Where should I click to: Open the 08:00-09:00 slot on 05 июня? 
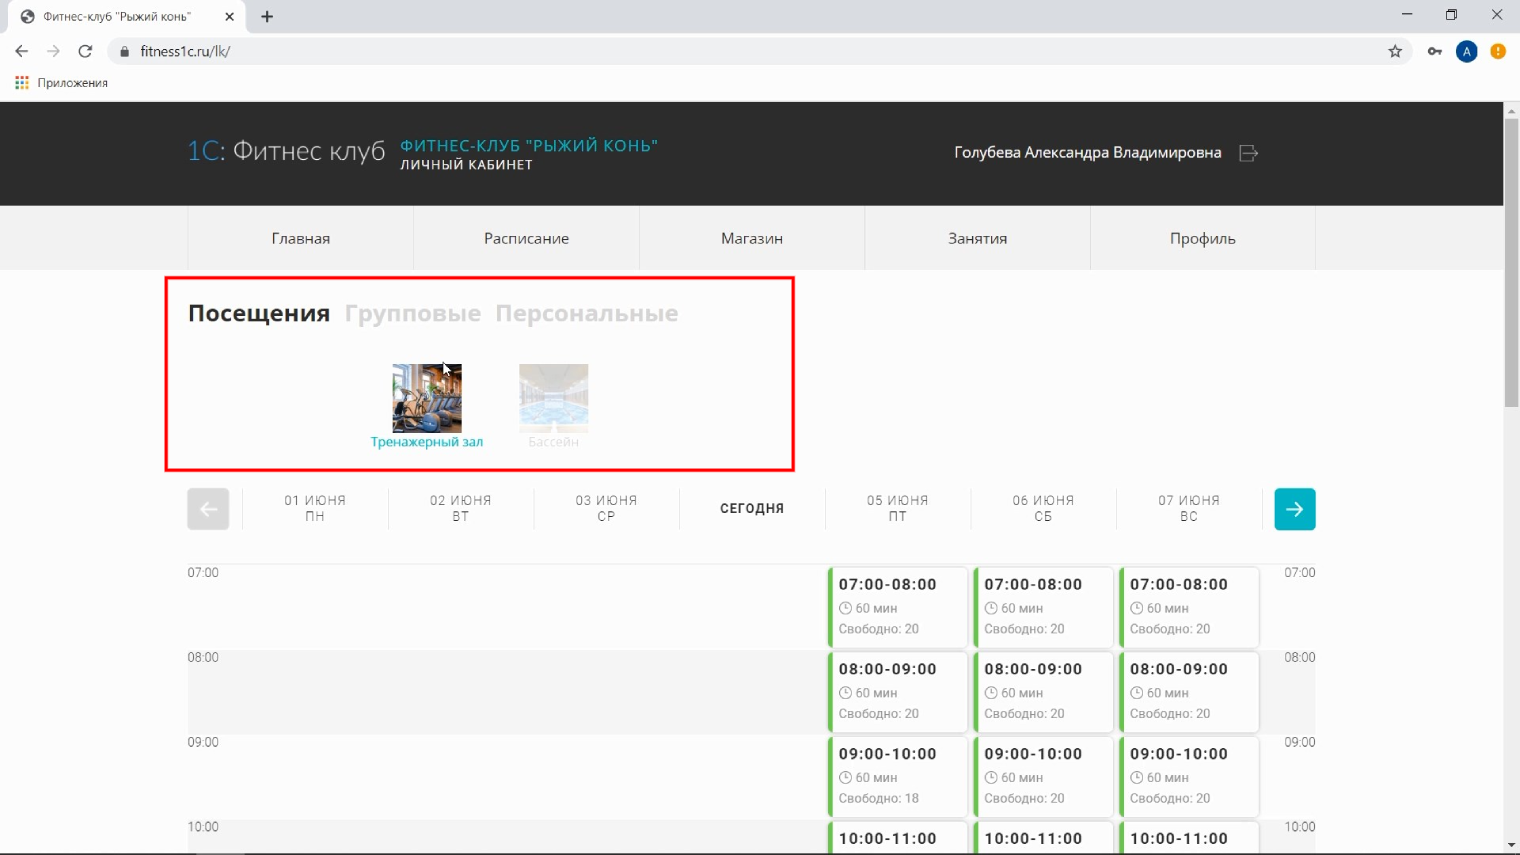point(898,692)
